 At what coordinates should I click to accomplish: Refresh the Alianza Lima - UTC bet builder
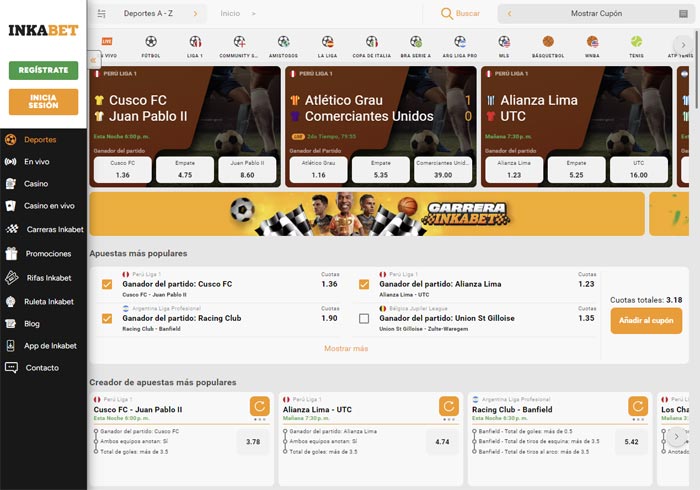[x=449, y=406]
